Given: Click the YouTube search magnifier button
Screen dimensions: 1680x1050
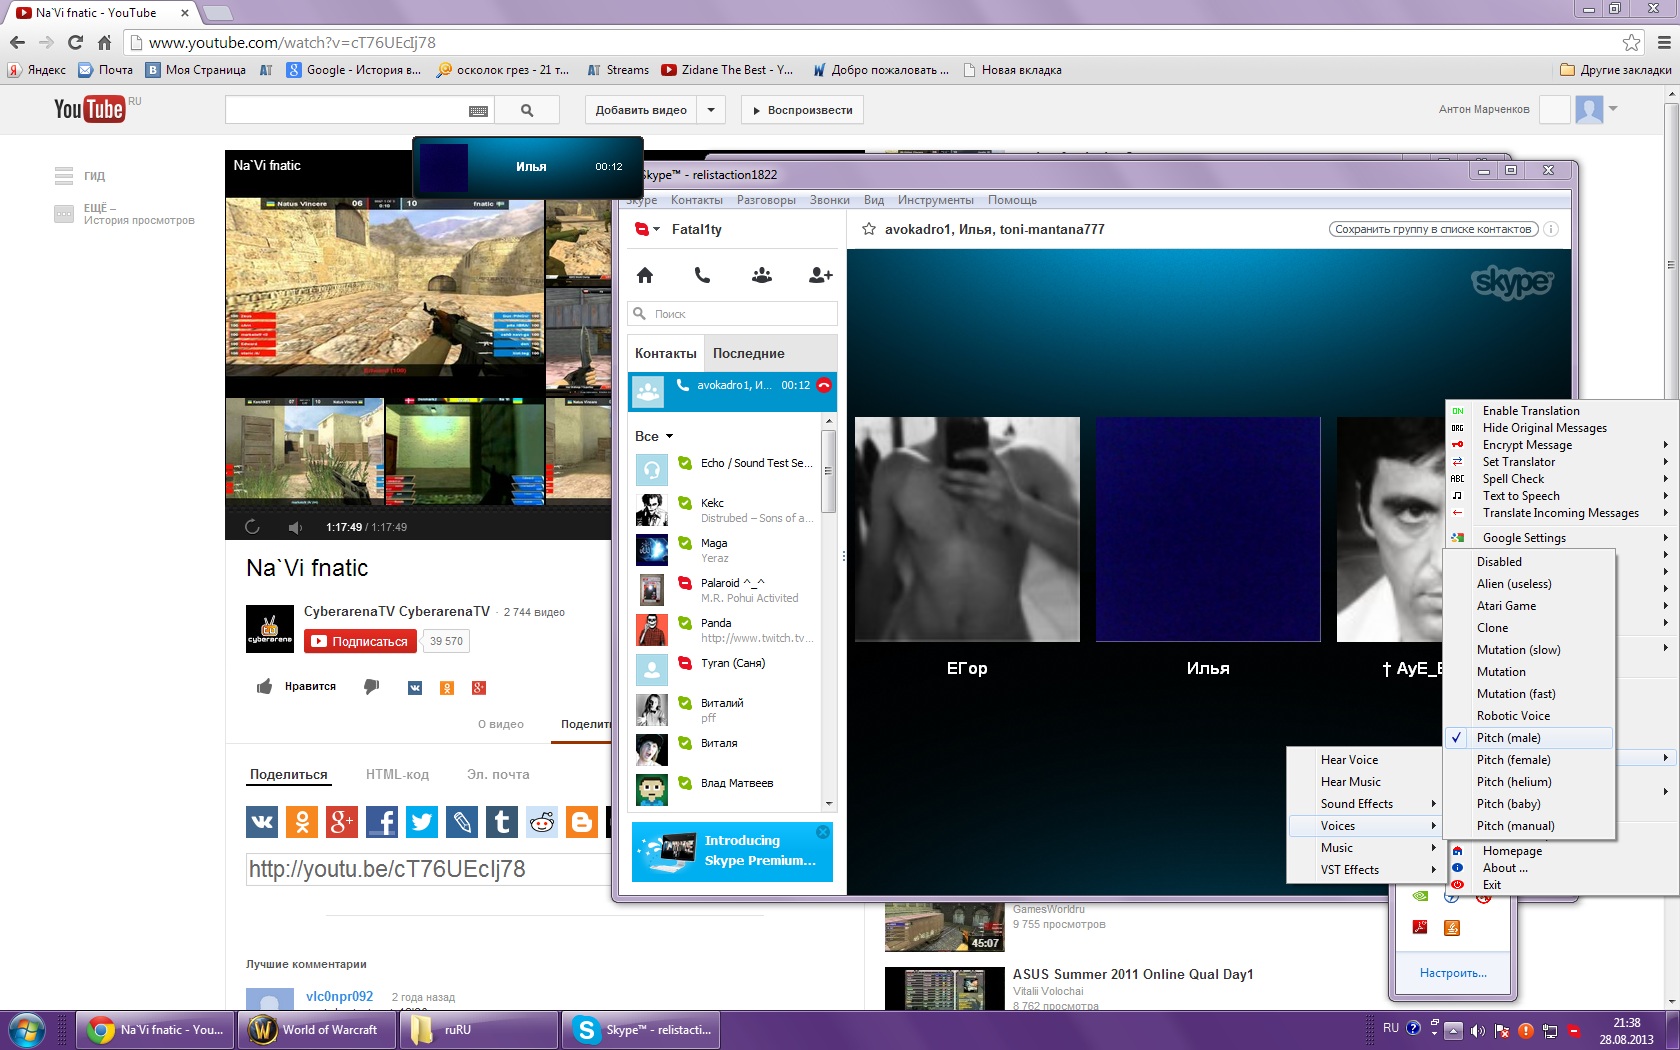Looking at the screenshot, I should pos(527,110).
